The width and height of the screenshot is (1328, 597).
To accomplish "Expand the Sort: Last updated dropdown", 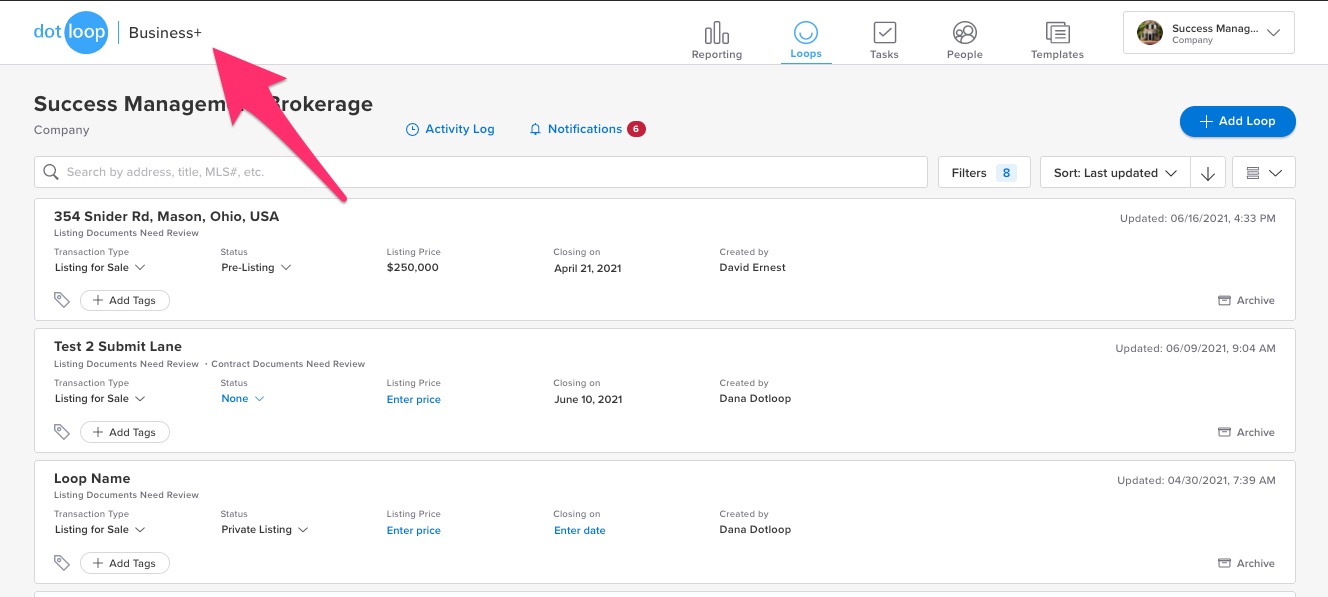I will coord(1113,171).
